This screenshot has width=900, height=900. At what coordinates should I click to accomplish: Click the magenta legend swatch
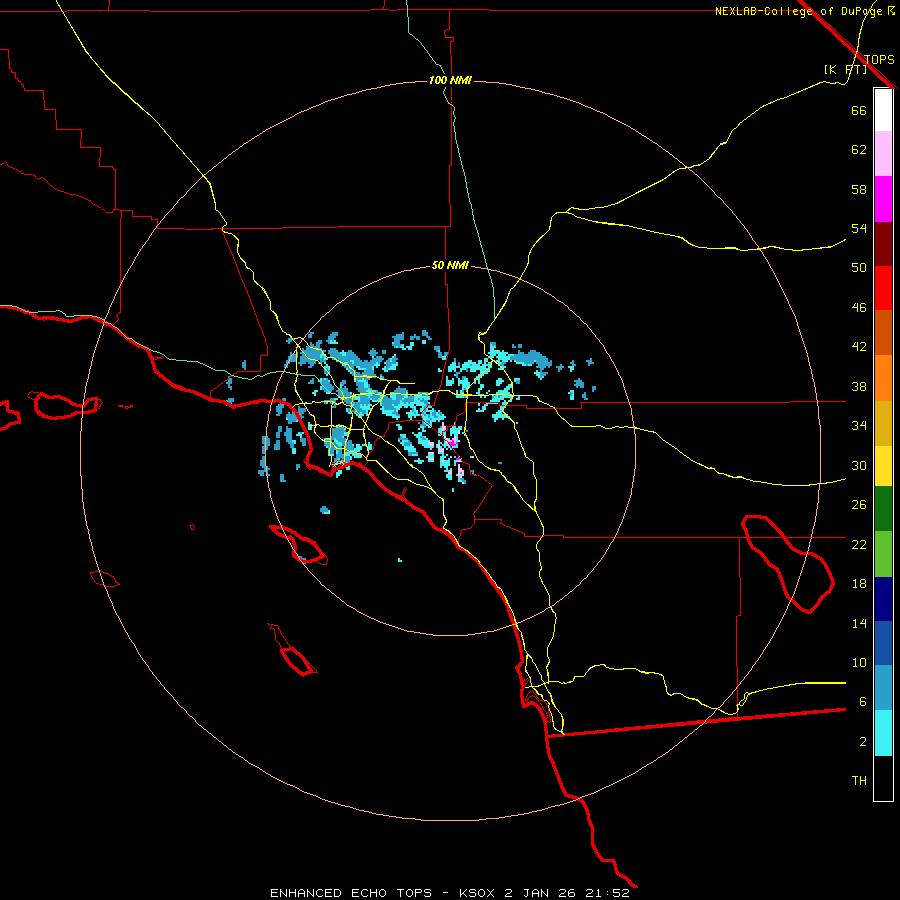(x=883, y=199)
